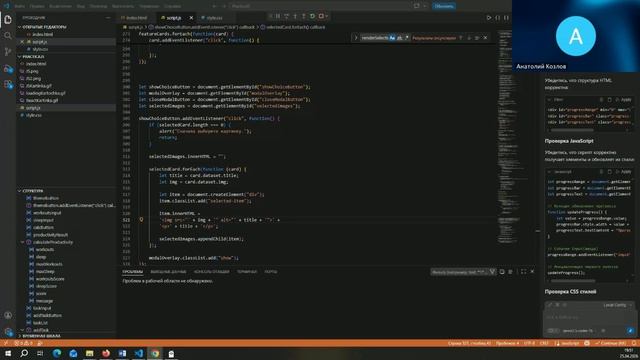Screen dimensions: 640x360
Task: Click the debug Step Out icon
Action: pyautogui.click(x=304, y=16)
